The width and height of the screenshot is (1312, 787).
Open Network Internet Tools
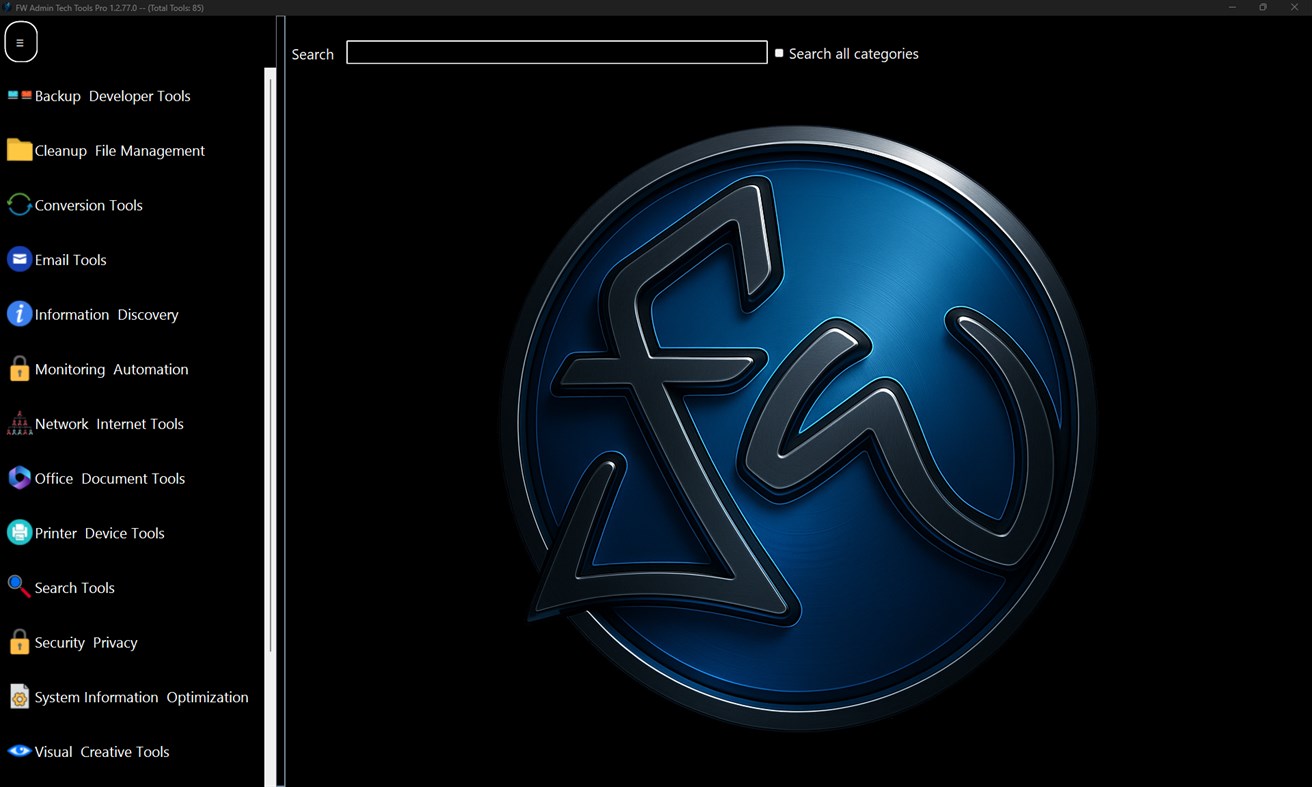pos(109,423)
